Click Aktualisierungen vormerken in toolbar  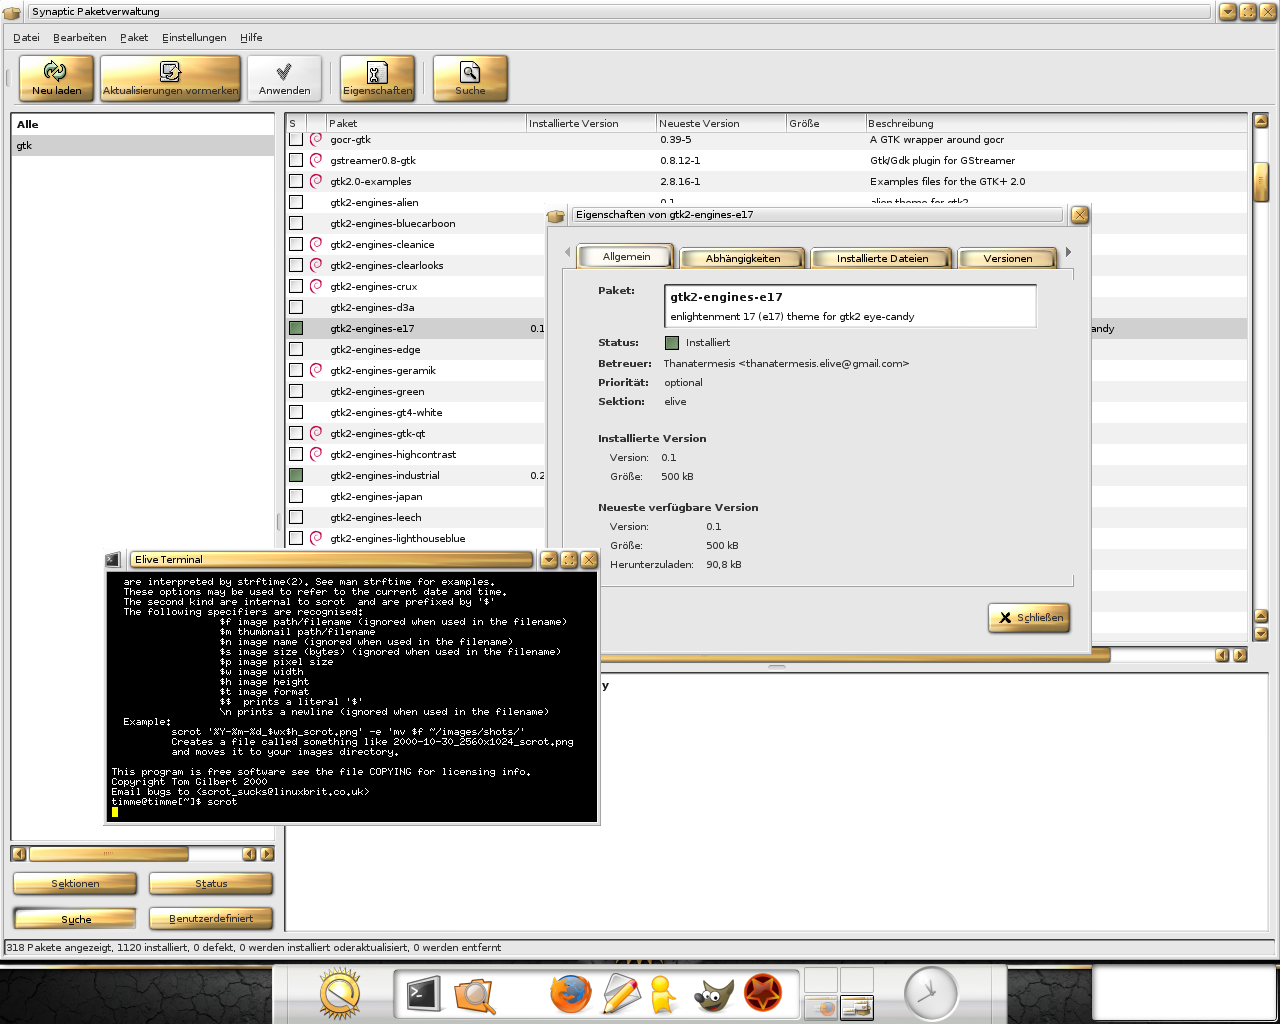tap(171, 78)
